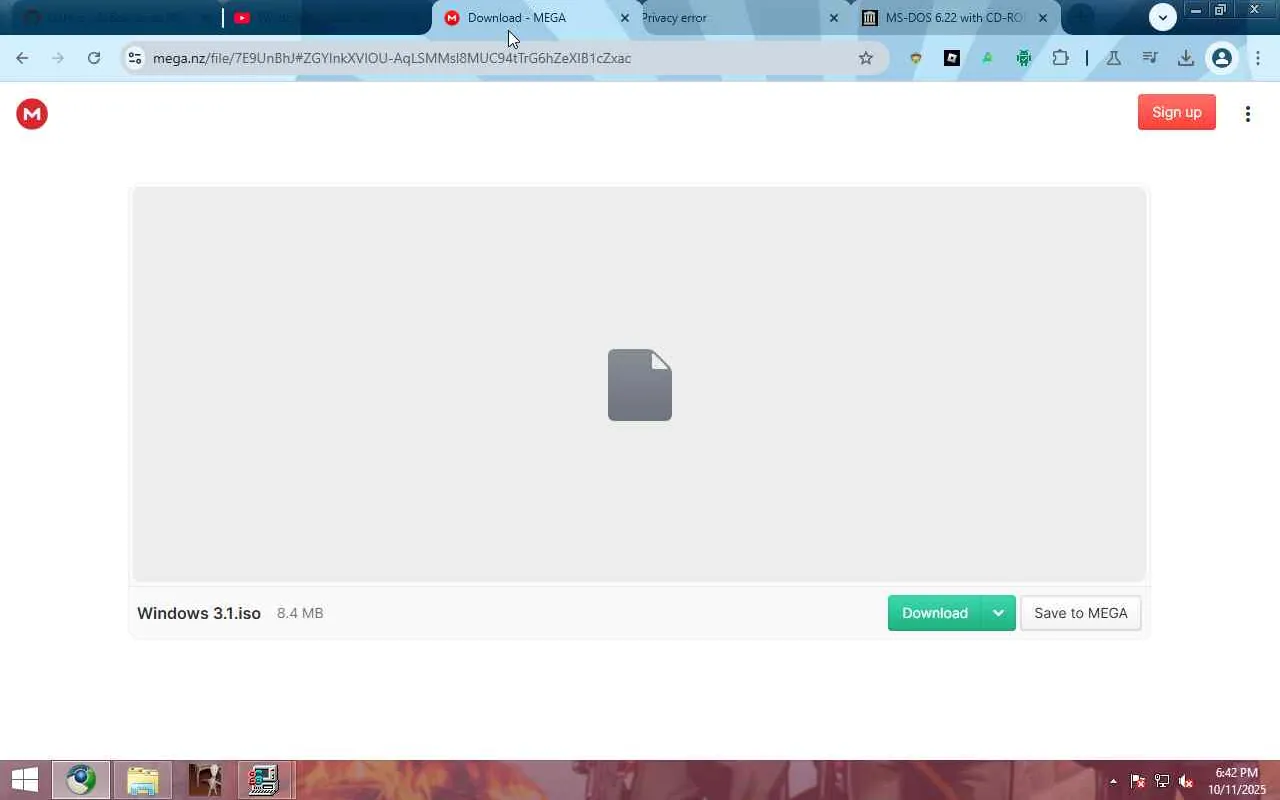Minimize the browser window
1280x800 pixels.
(x=1195, y=10)
